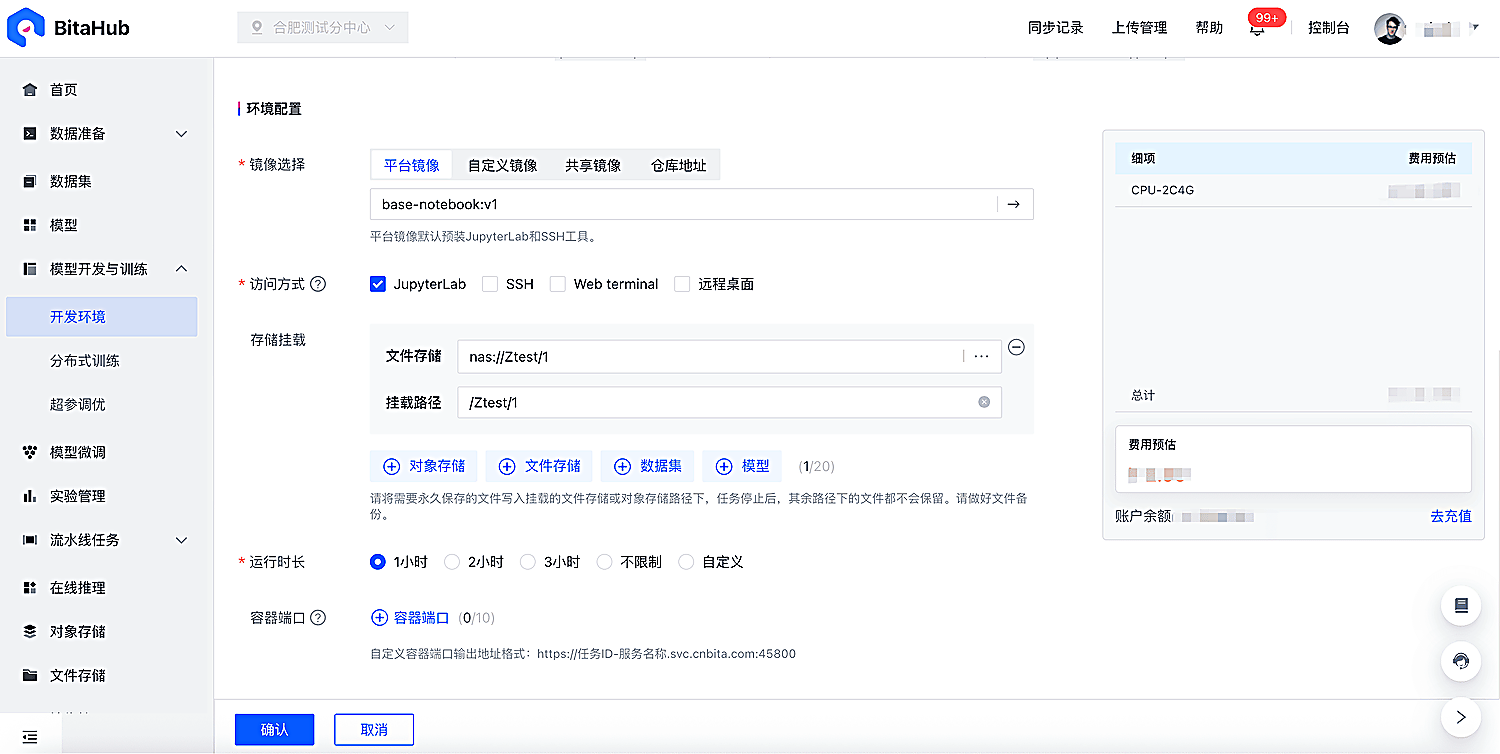The height and width of the screenshot is (754, 1500).
Task: Click the 模型 grid icon in sidebar
Action: pos(30,226)
